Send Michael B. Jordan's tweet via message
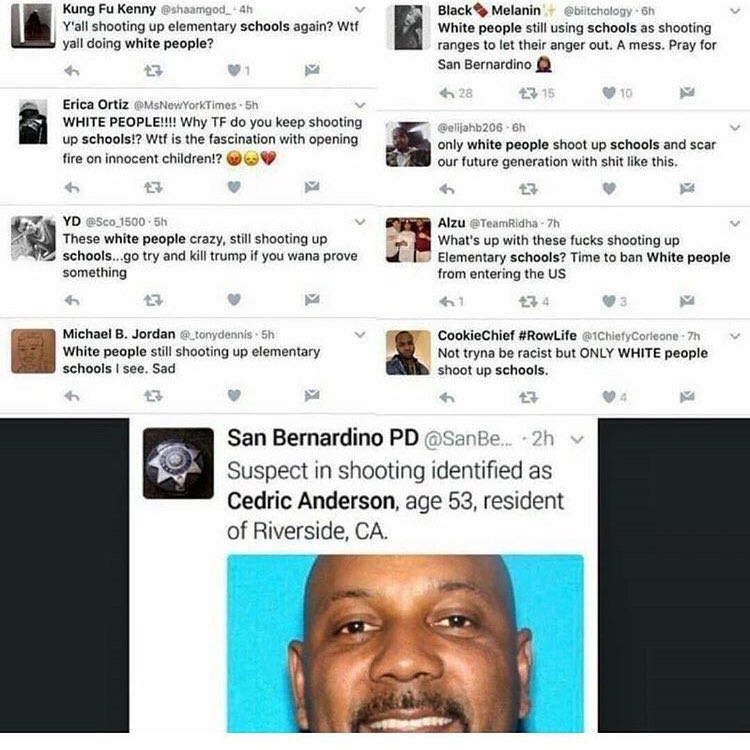This screenshot has height=750, width=750. [x=312, y=396]
